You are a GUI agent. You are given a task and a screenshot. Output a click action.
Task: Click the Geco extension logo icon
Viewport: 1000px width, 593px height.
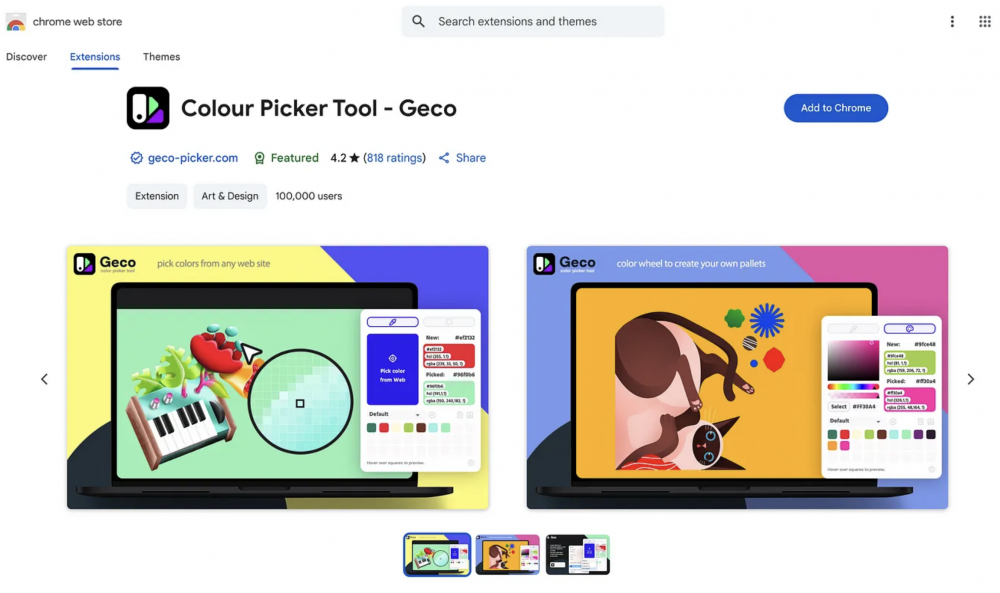coord(148,108)
